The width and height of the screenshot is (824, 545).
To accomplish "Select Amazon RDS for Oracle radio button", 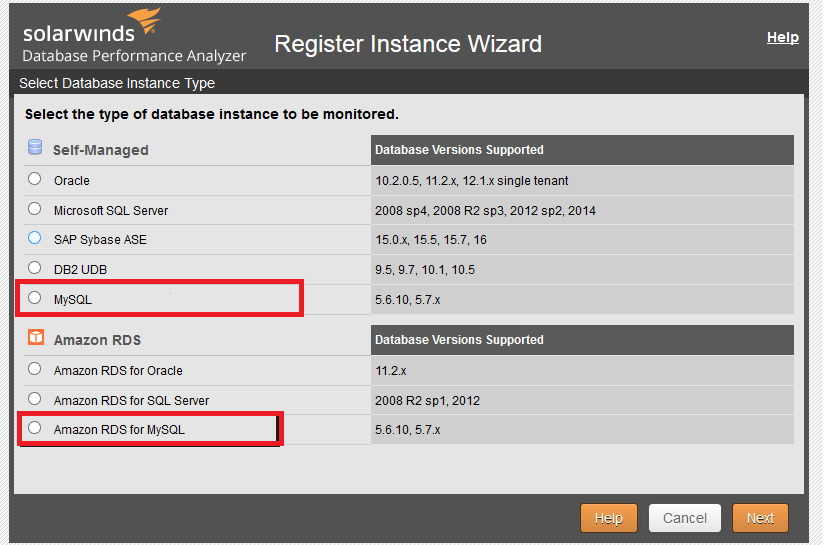I will [x=35, y=369].
